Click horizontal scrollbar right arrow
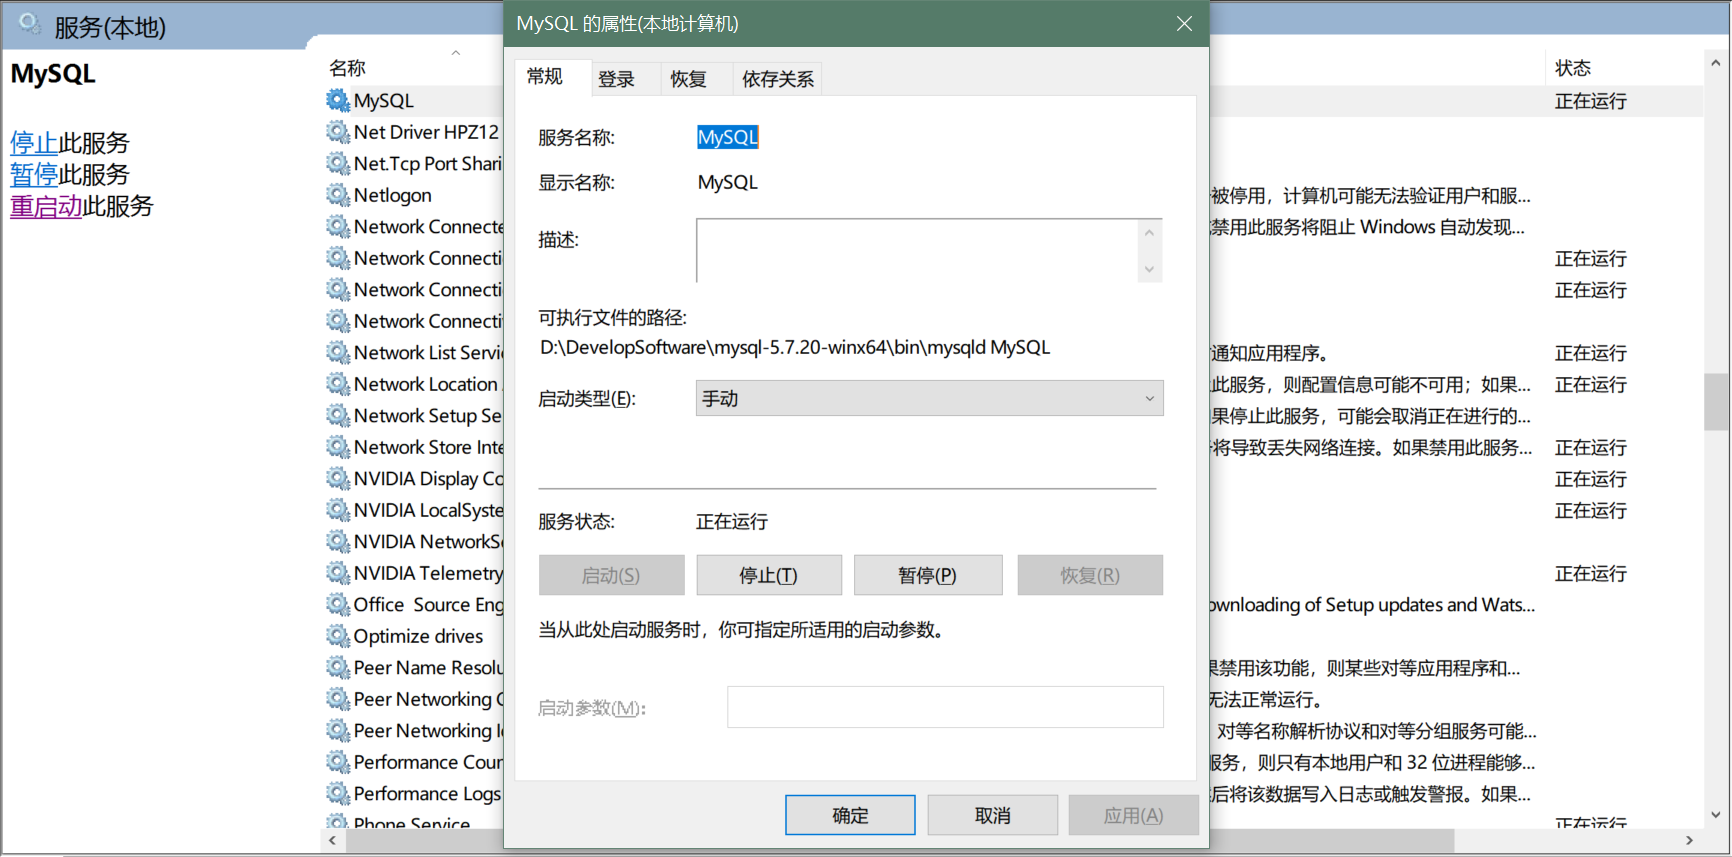Image resolution: width=1732 pixels, height=857 pixels. [1689, 840]
